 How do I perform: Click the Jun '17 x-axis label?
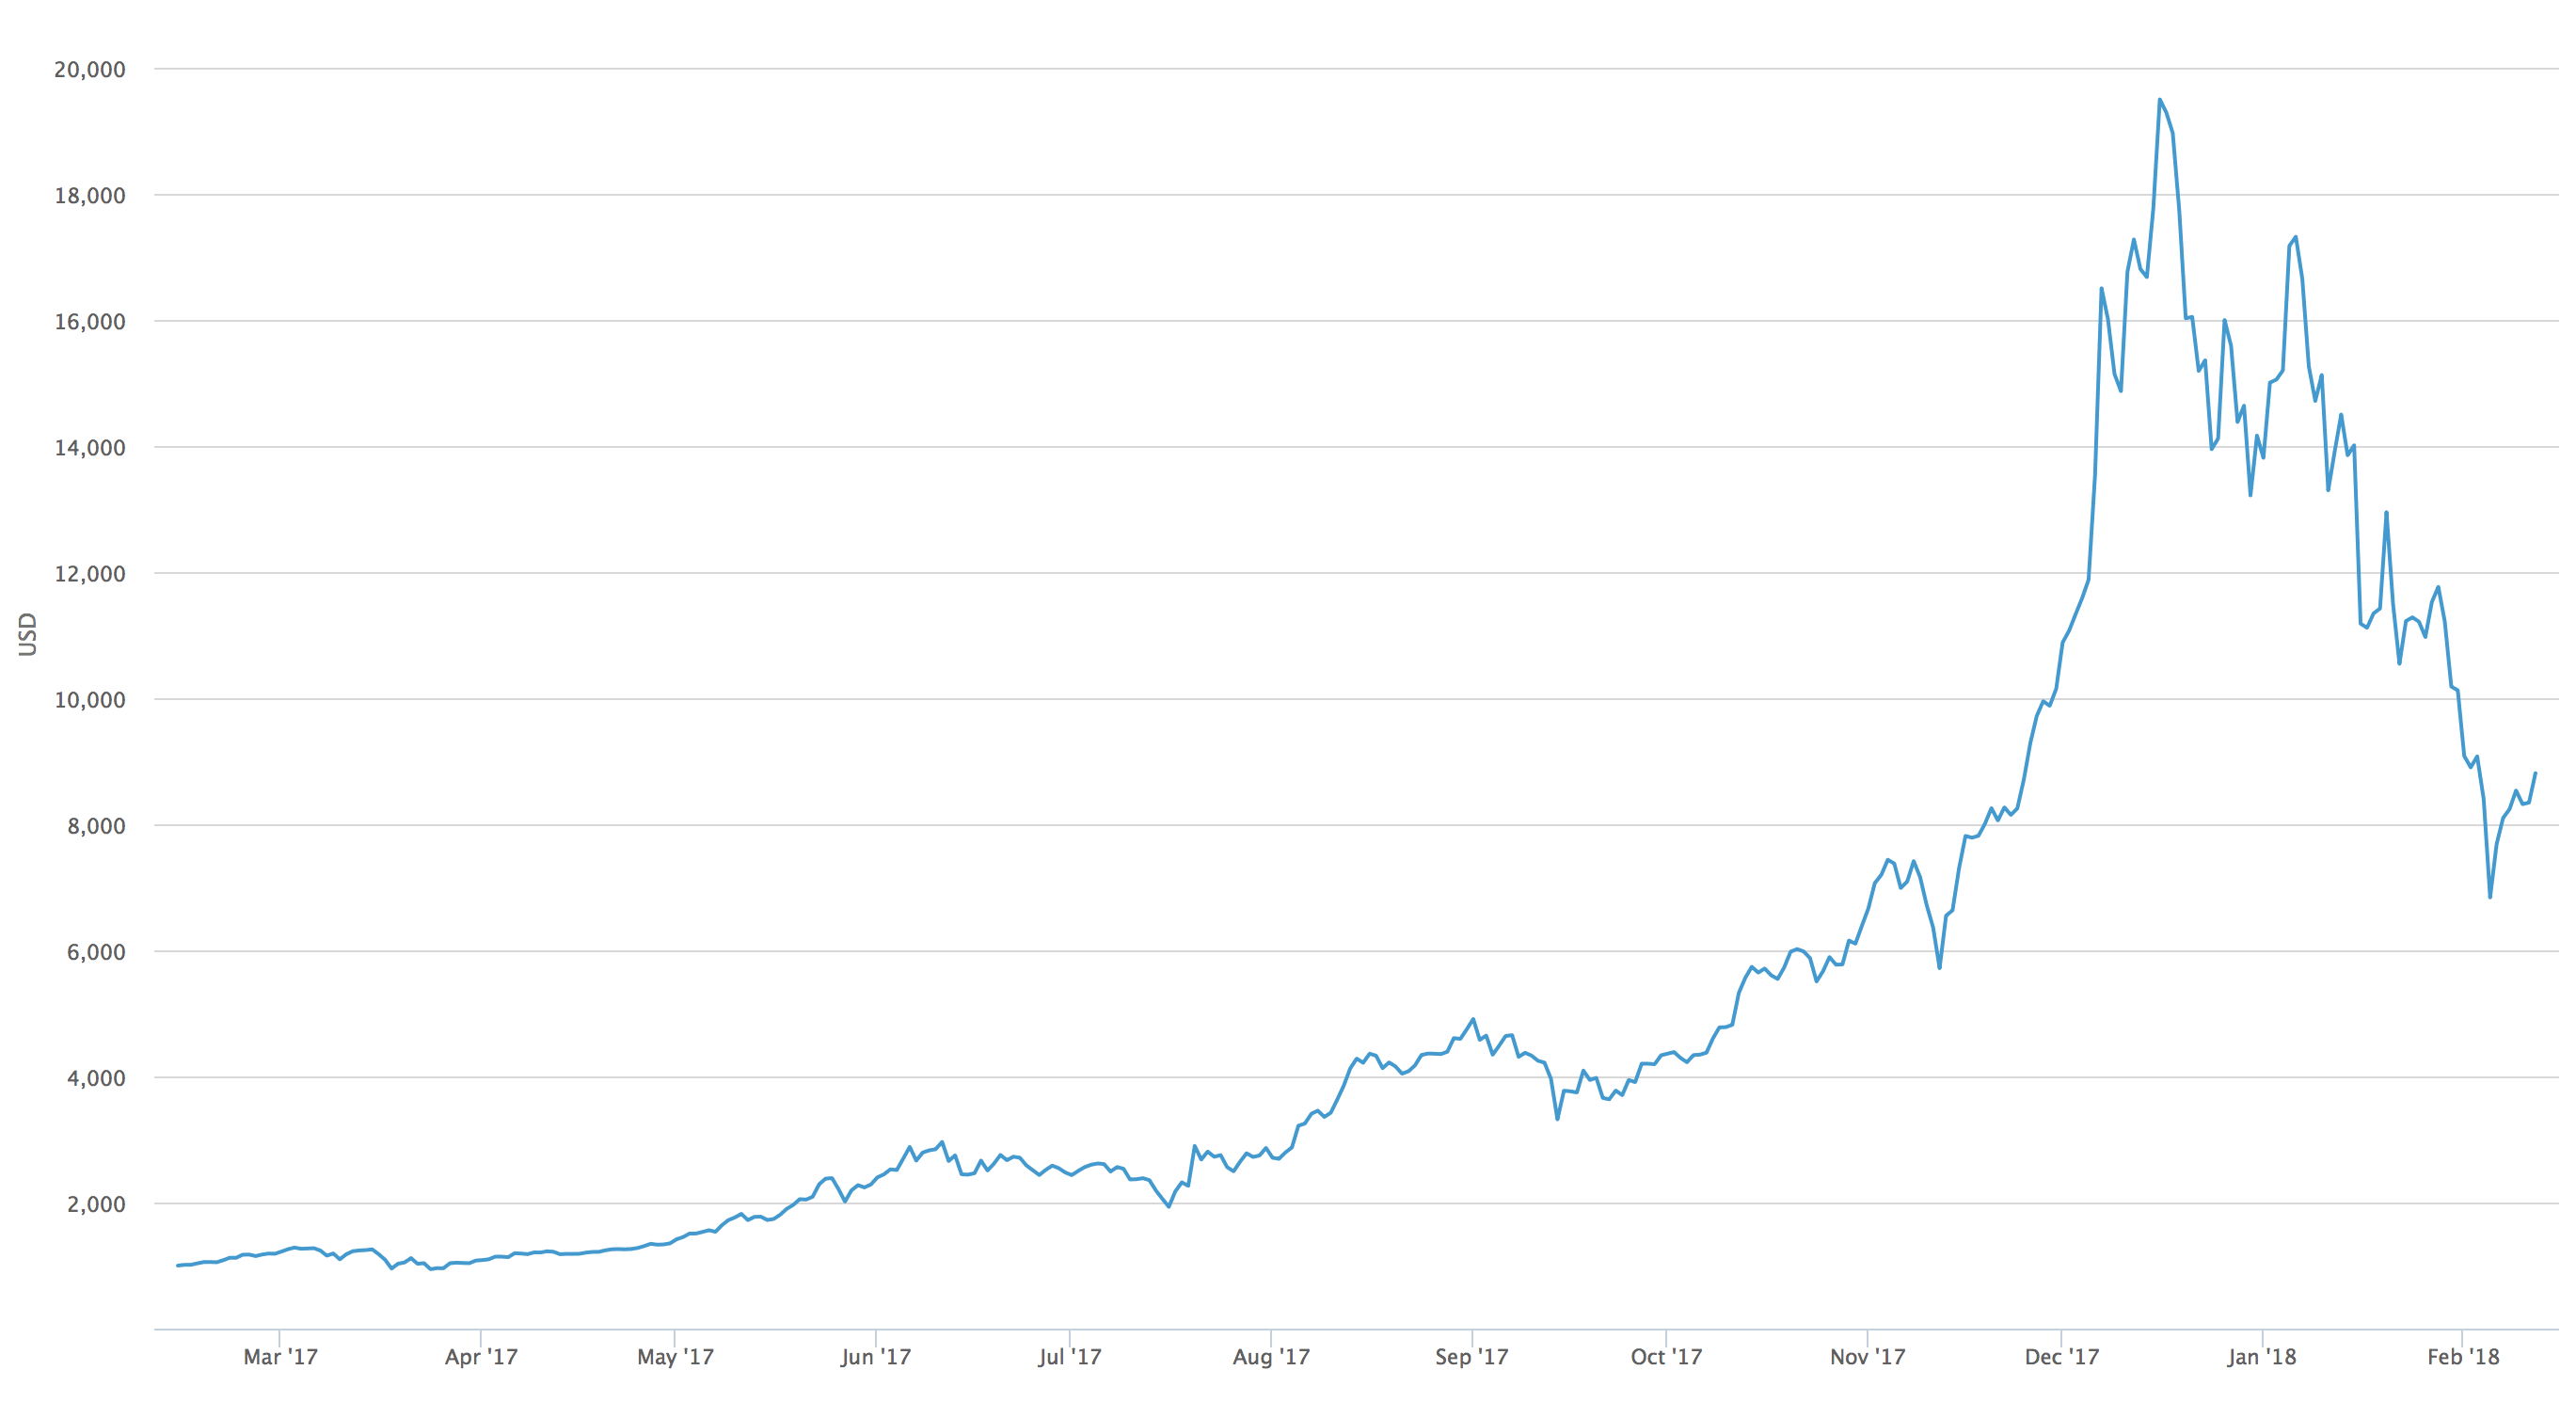click(x=875, y=1356)
